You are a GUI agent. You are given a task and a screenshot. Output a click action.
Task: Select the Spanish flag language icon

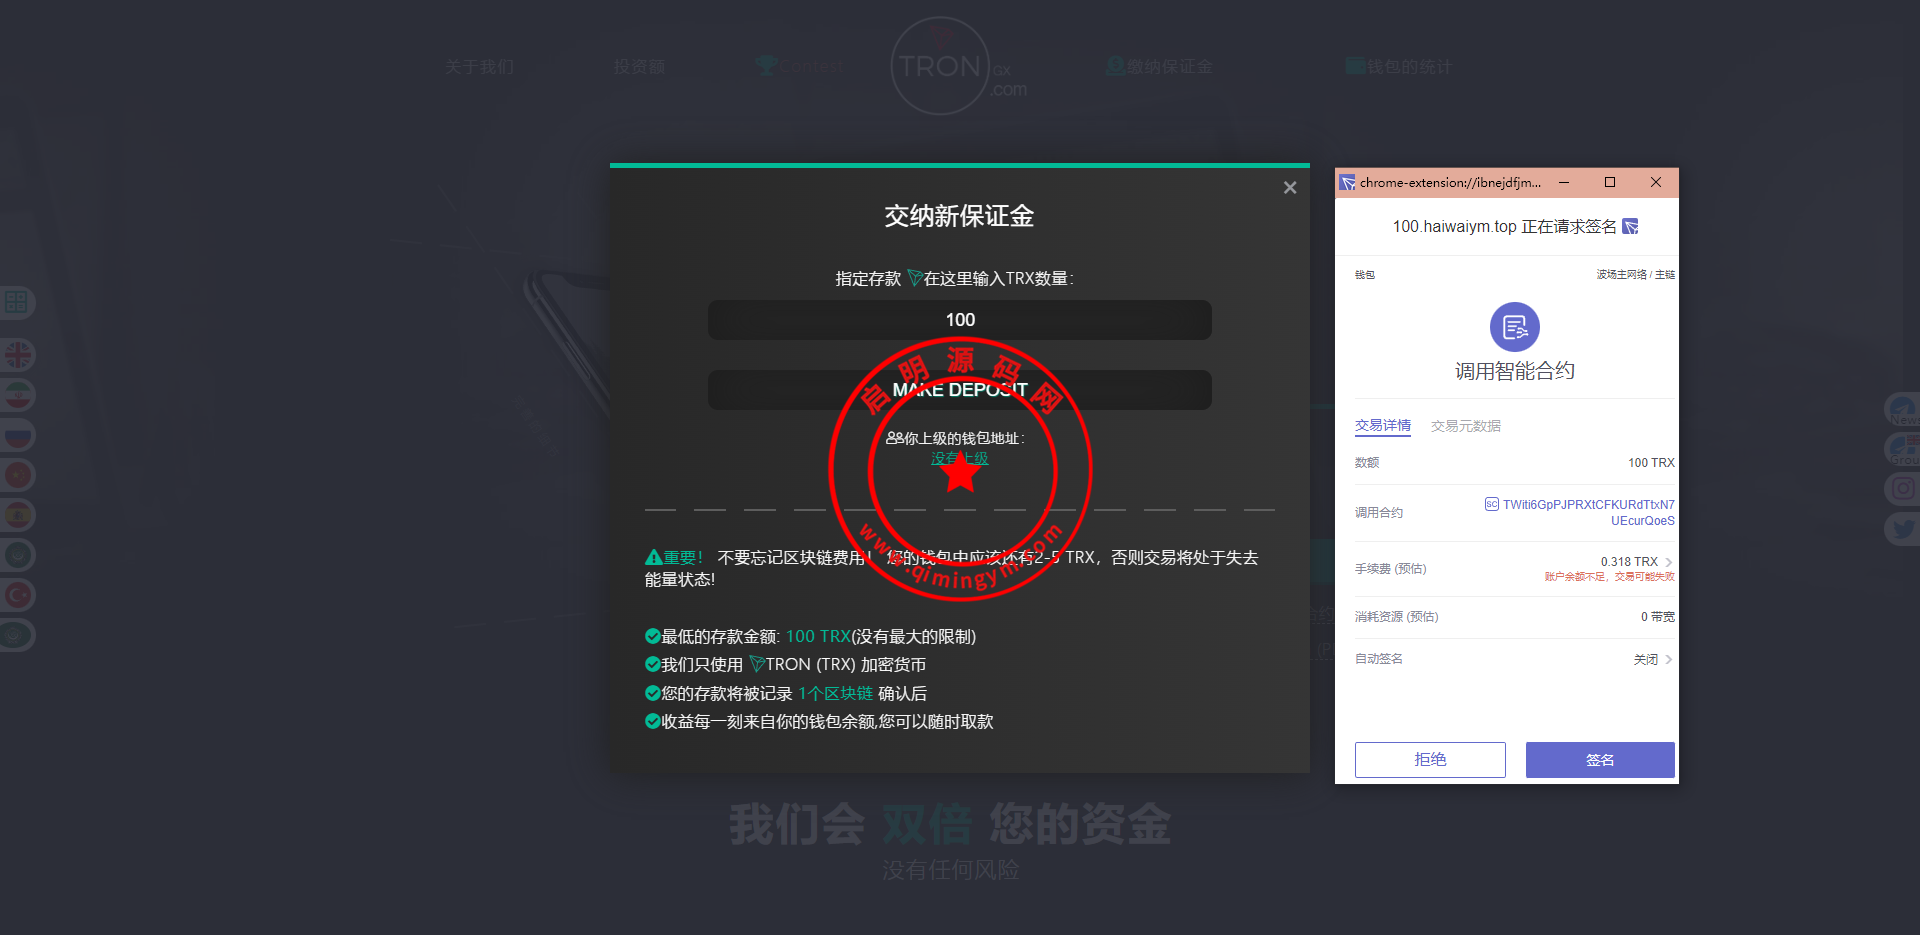[17, 515]
